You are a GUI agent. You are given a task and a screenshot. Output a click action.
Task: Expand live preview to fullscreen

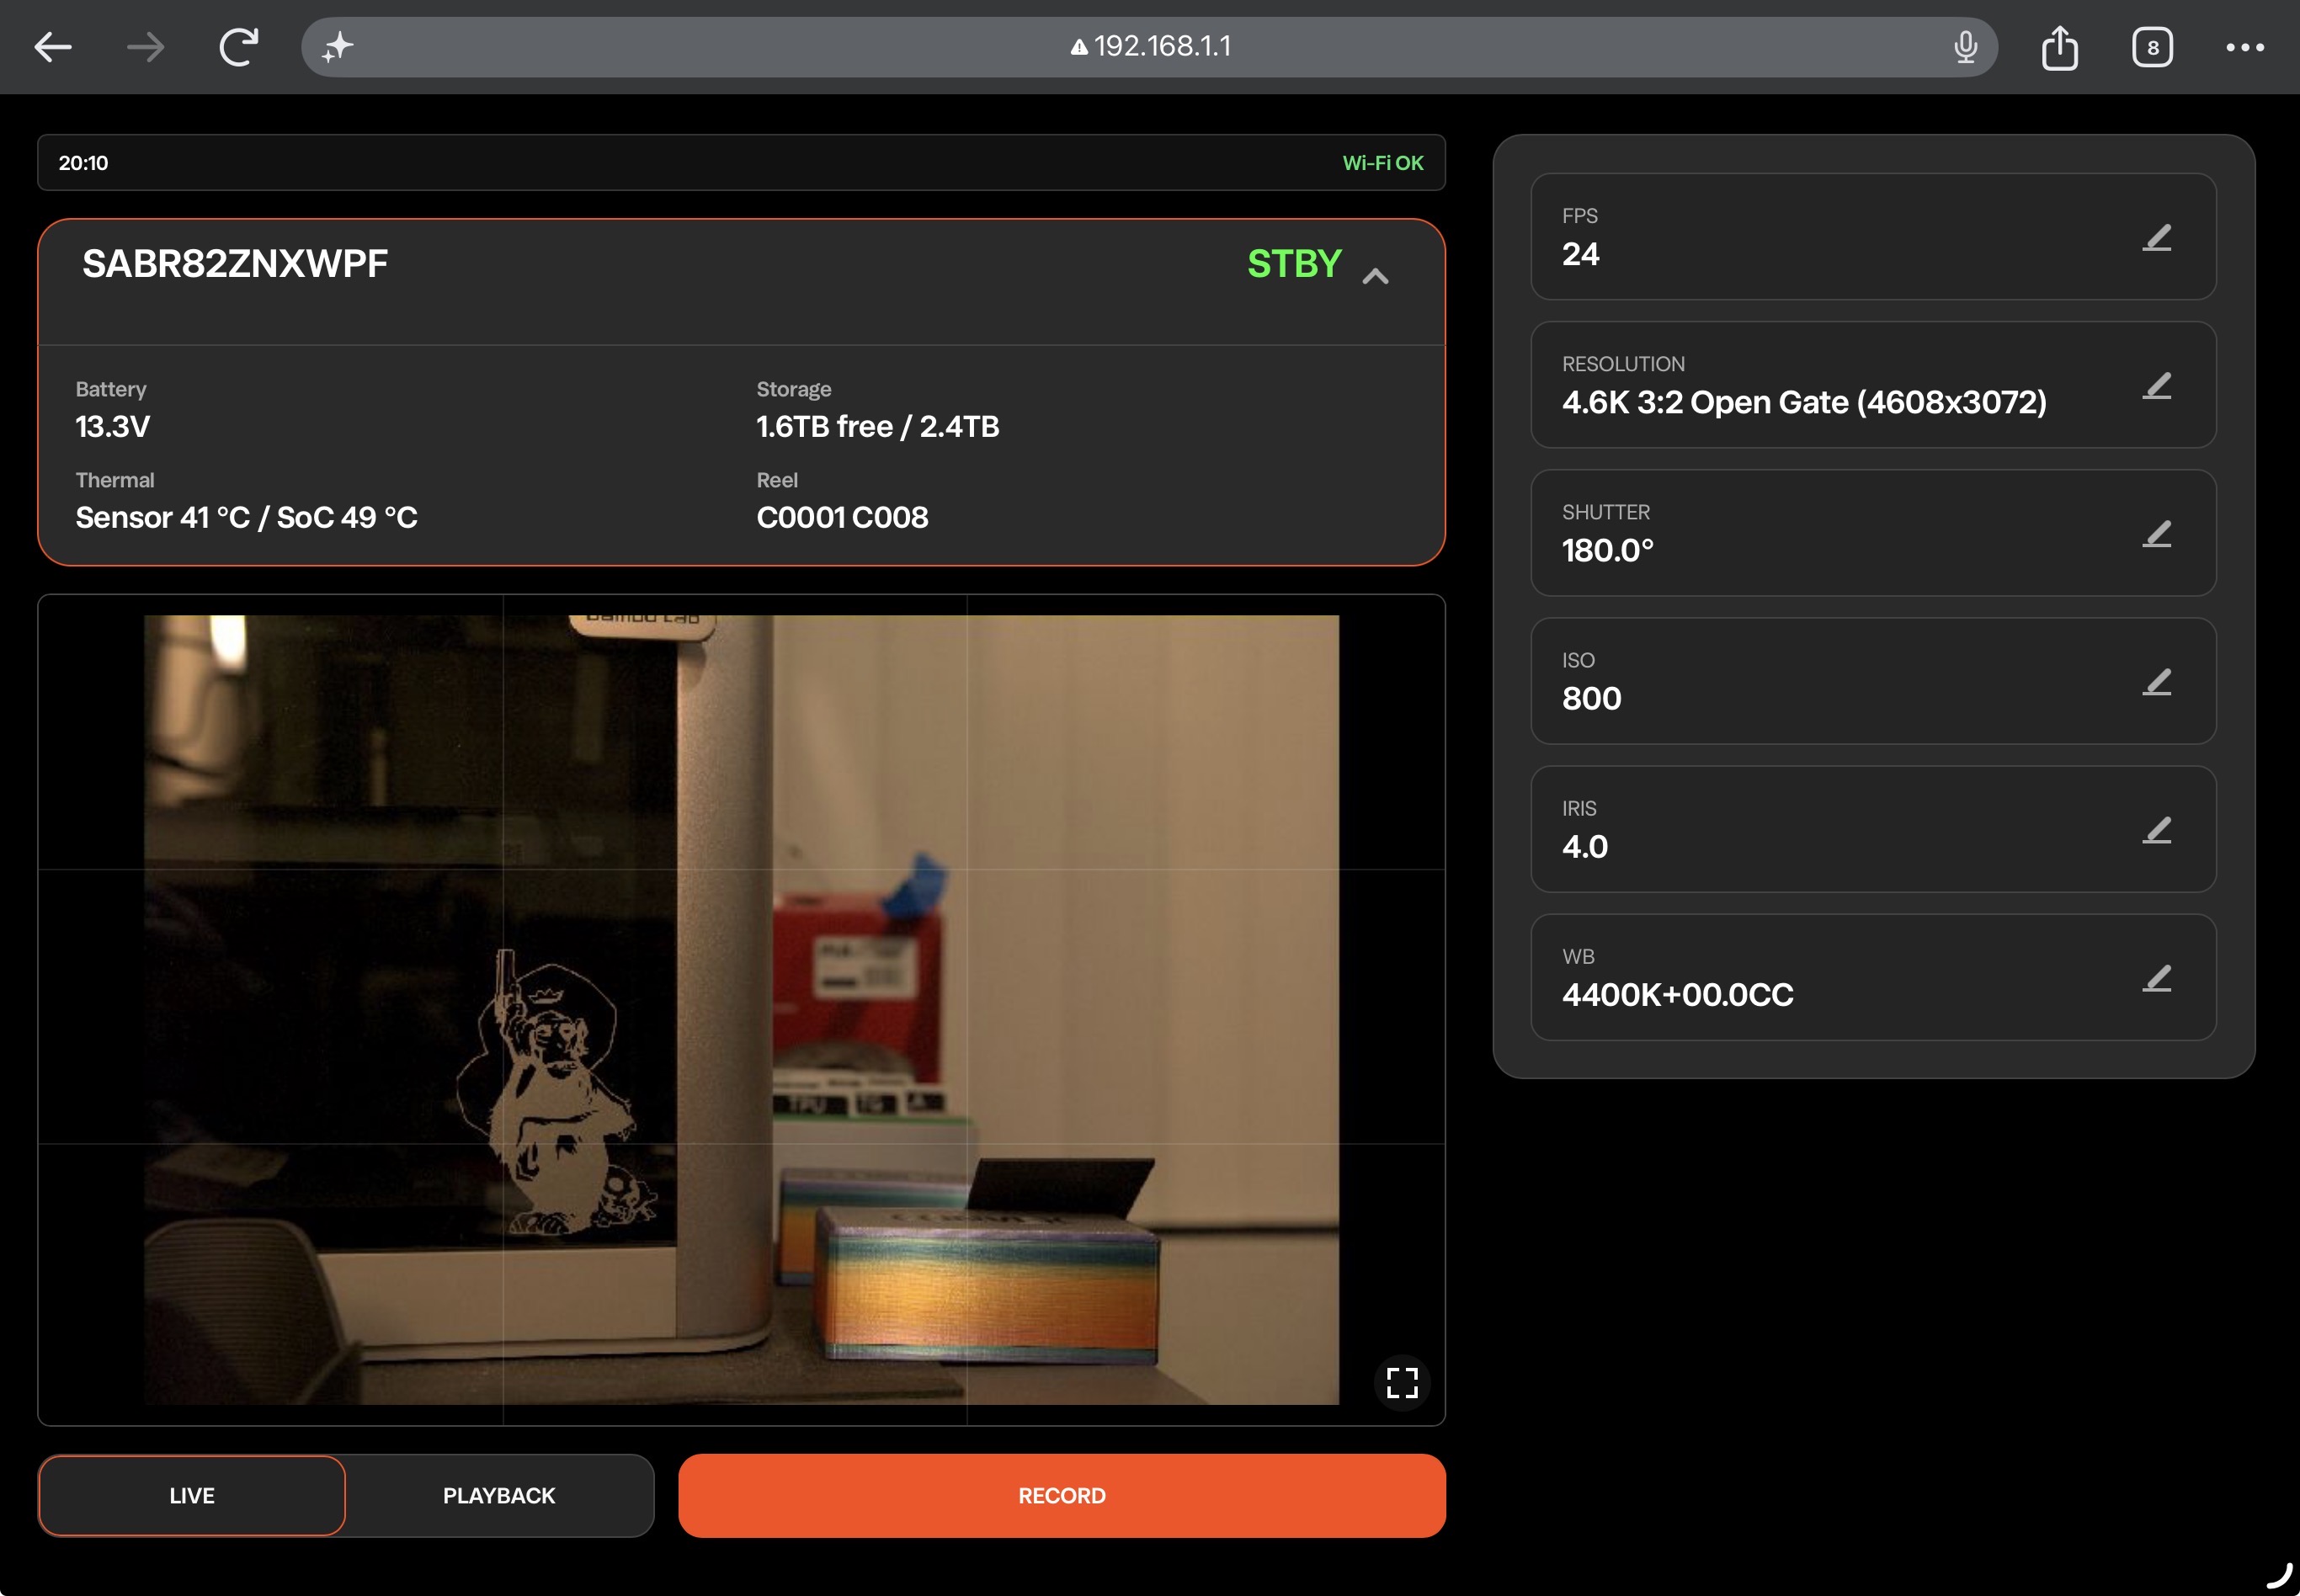point(1402,1382)
